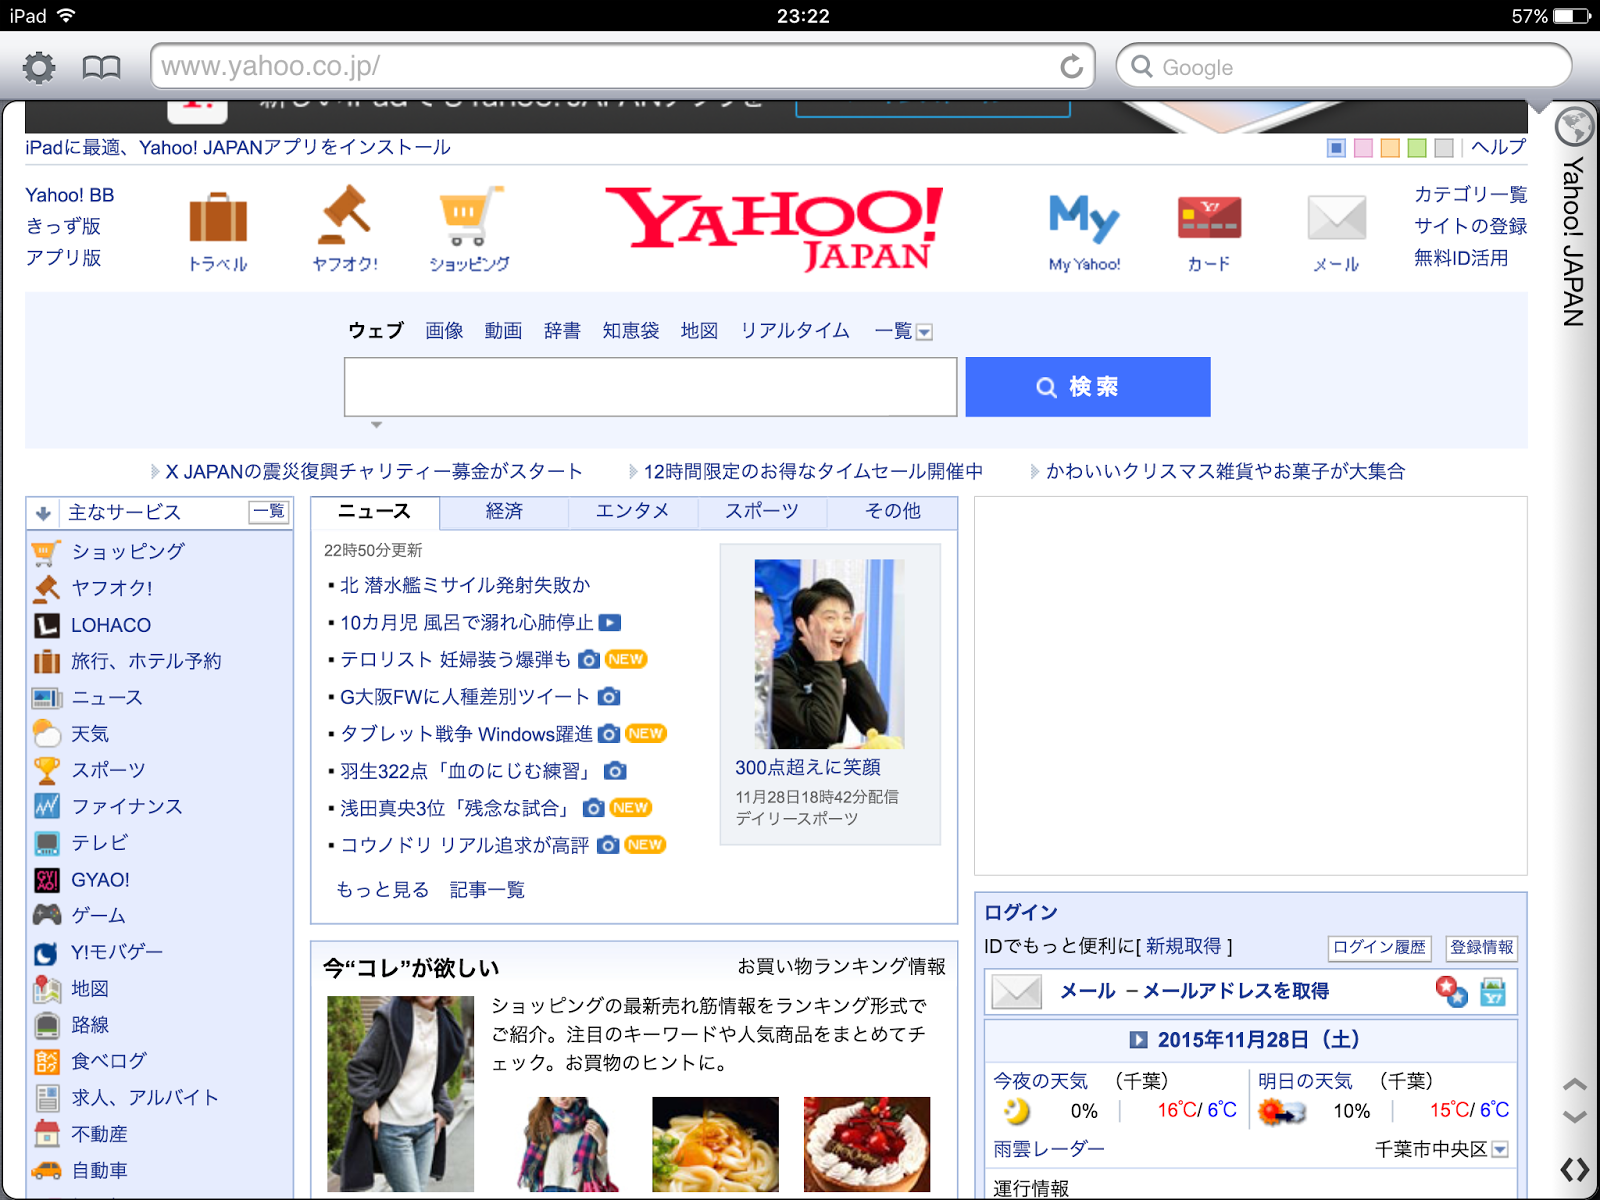Open the noodle bowl ranking thumbnail

pos(715,1144)
